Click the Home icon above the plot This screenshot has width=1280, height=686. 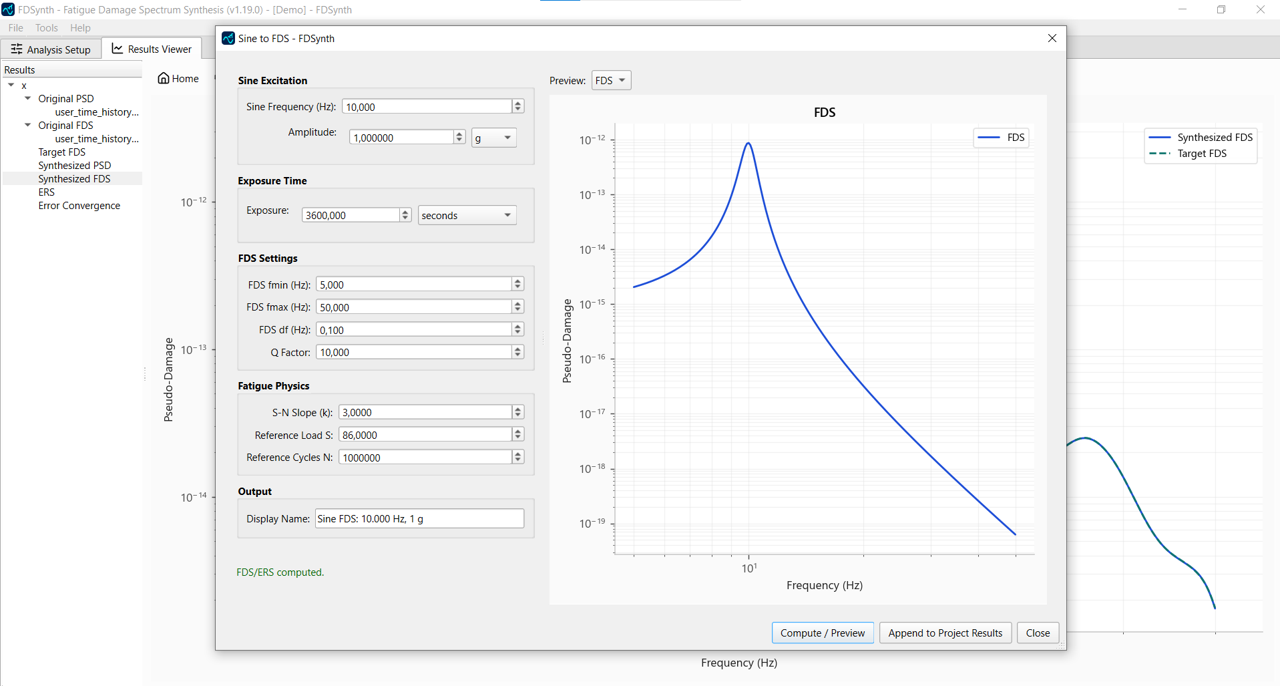coord(161,77)
